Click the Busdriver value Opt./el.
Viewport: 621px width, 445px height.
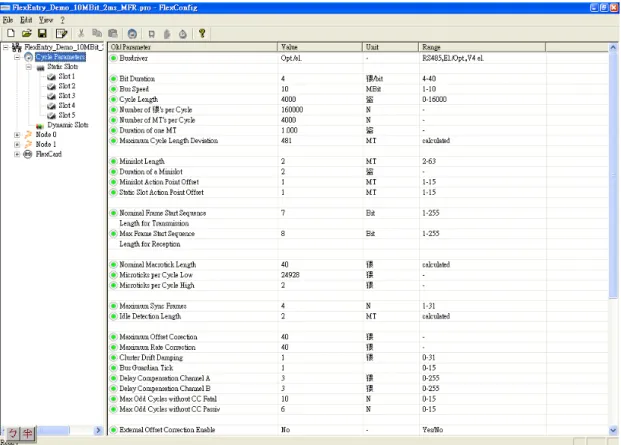pyautogui.click(x=291, y=58)
